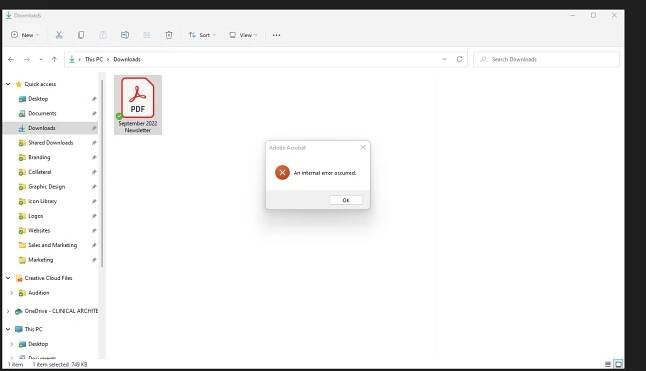The image size is (646, 371).
Task: Open recent locations chevron
Action: 41,59
